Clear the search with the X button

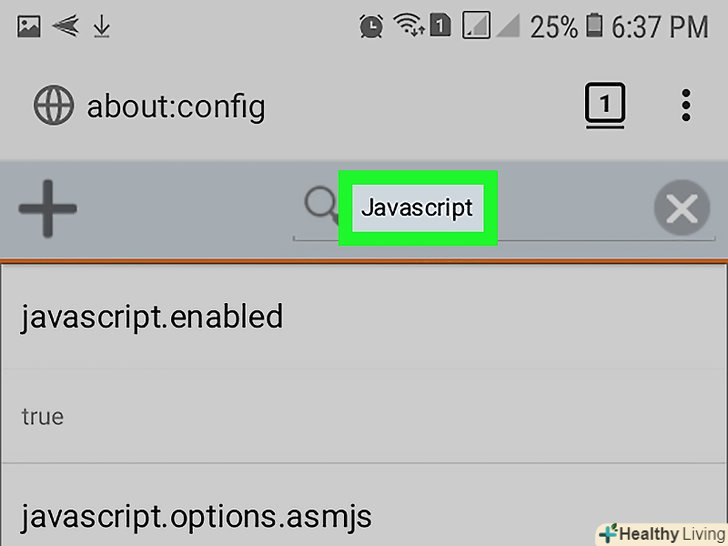click(x=682, y=209)
